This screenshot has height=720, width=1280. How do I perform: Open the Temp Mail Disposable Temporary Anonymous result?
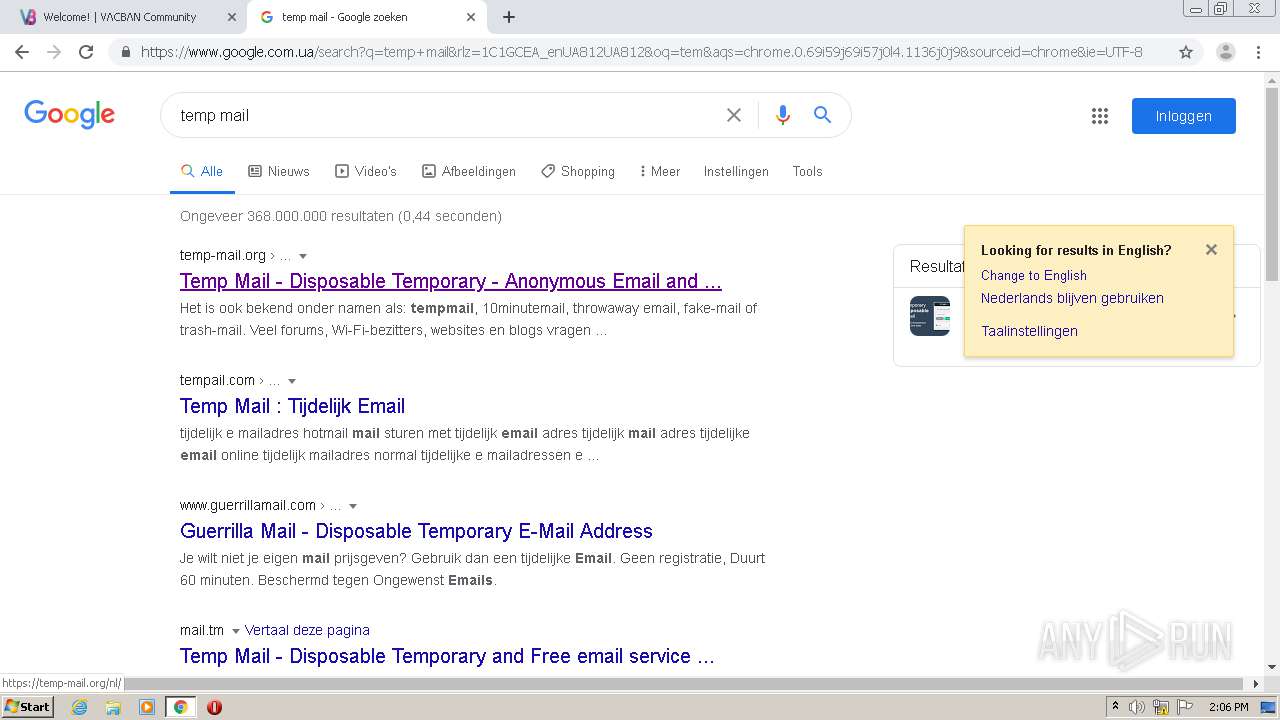[451, 281]
